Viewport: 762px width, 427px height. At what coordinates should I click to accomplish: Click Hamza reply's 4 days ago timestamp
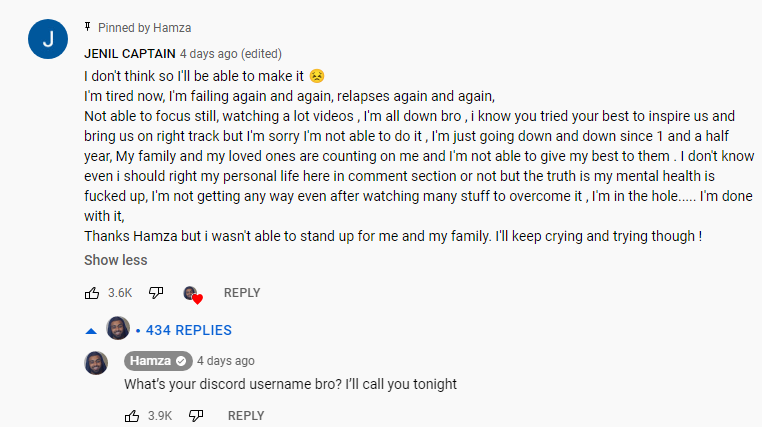click(225, 361)
